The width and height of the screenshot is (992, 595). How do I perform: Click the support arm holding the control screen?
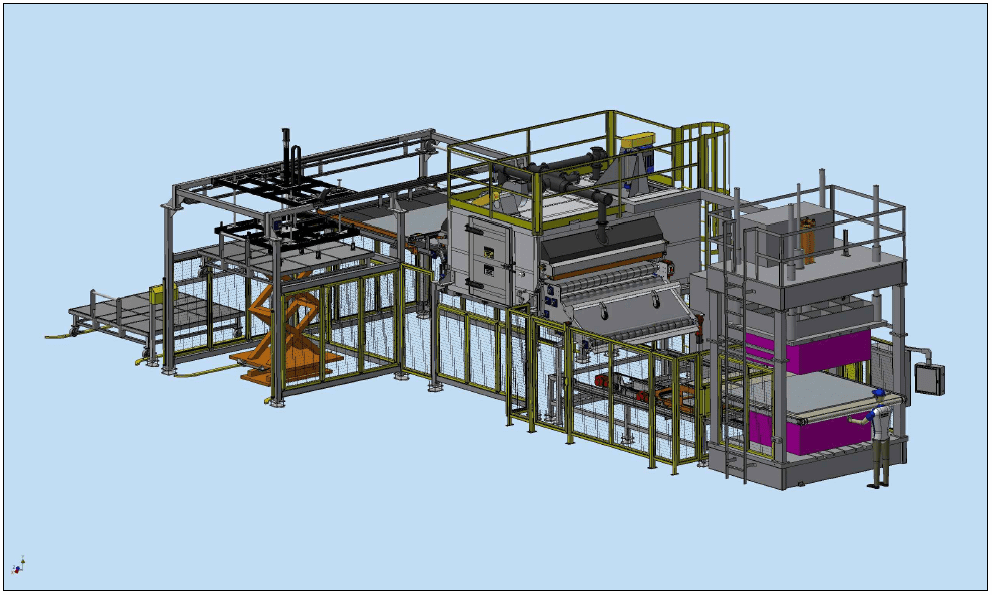point(917,350)
